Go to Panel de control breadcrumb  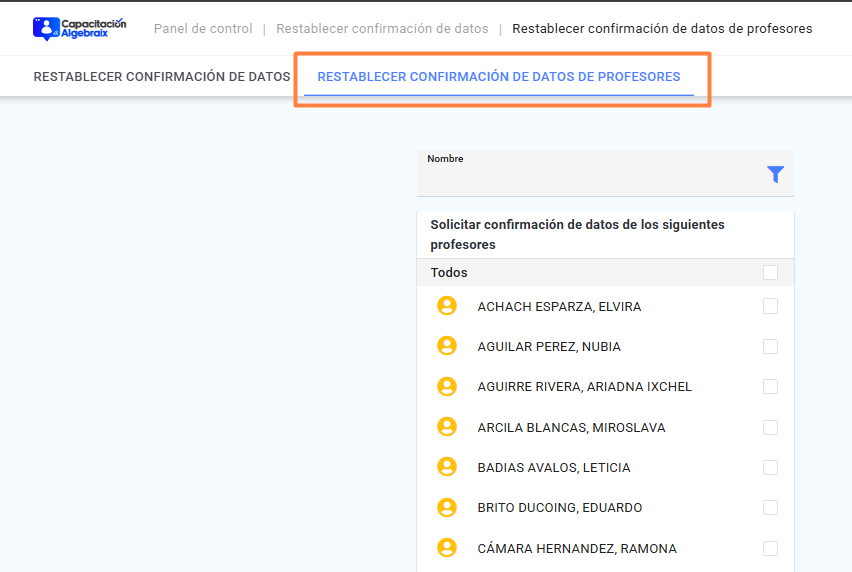[203, 29]
